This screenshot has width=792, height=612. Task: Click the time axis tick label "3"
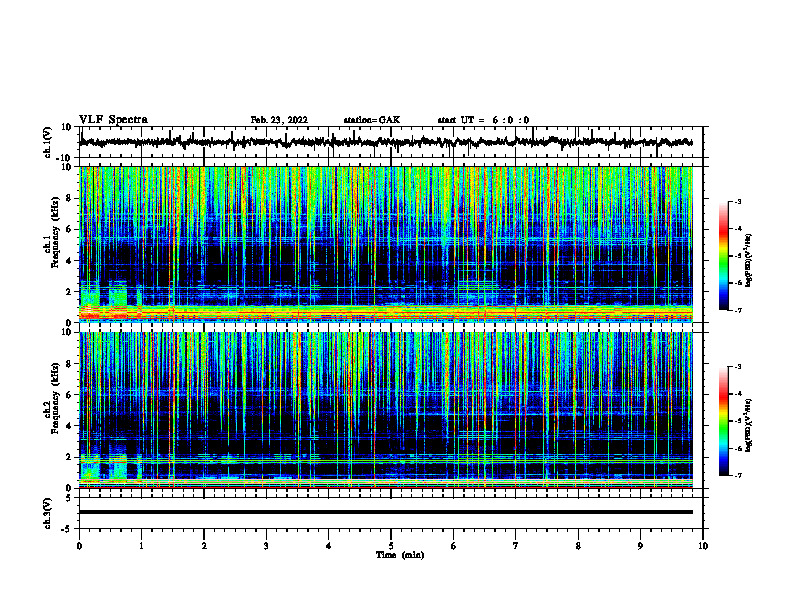coord(266,546)
